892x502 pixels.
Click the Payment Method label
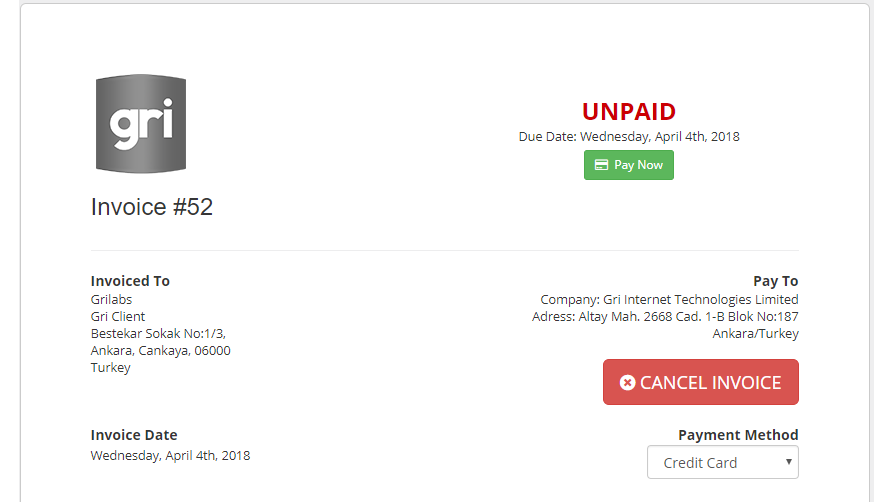click(738, 435)
